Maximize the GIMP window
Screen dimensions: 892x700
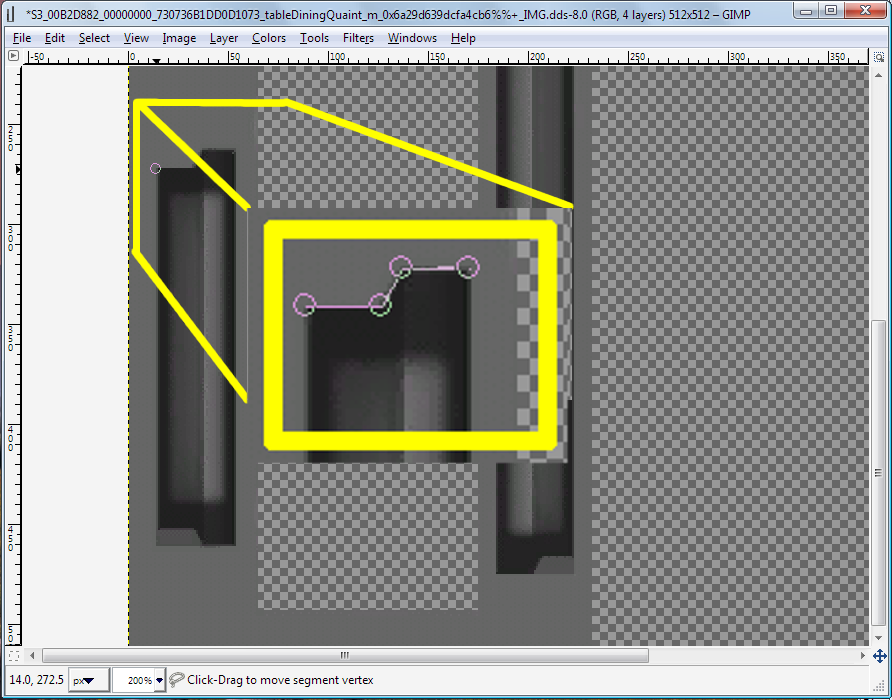831,10
